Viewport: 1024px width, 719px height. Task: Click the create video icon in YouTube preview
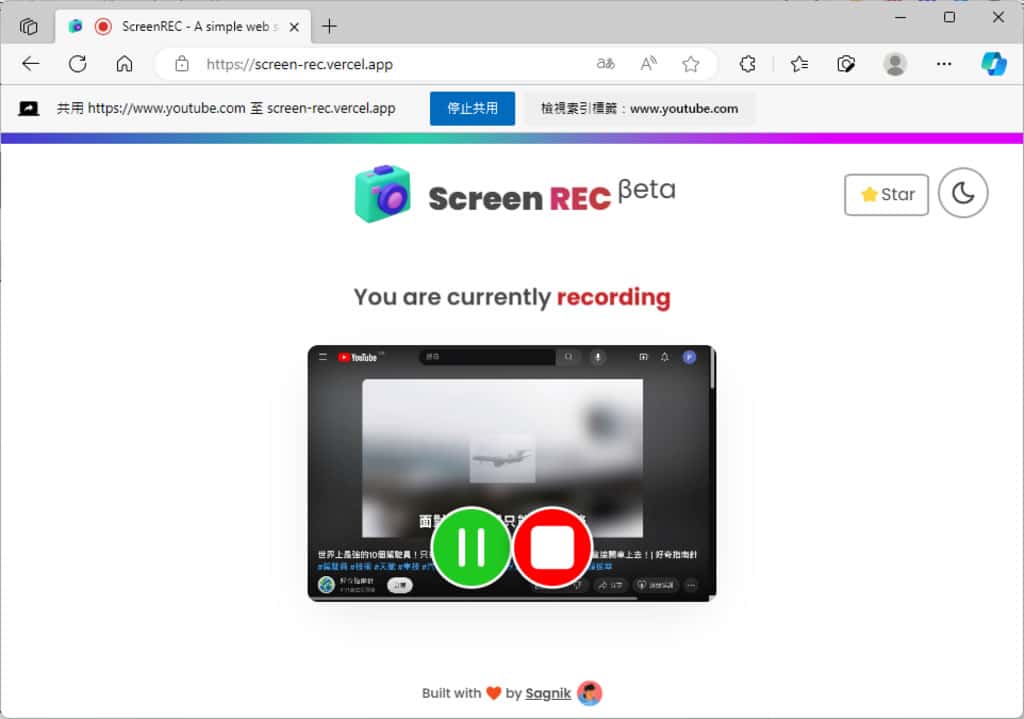(x=643, y=357)
